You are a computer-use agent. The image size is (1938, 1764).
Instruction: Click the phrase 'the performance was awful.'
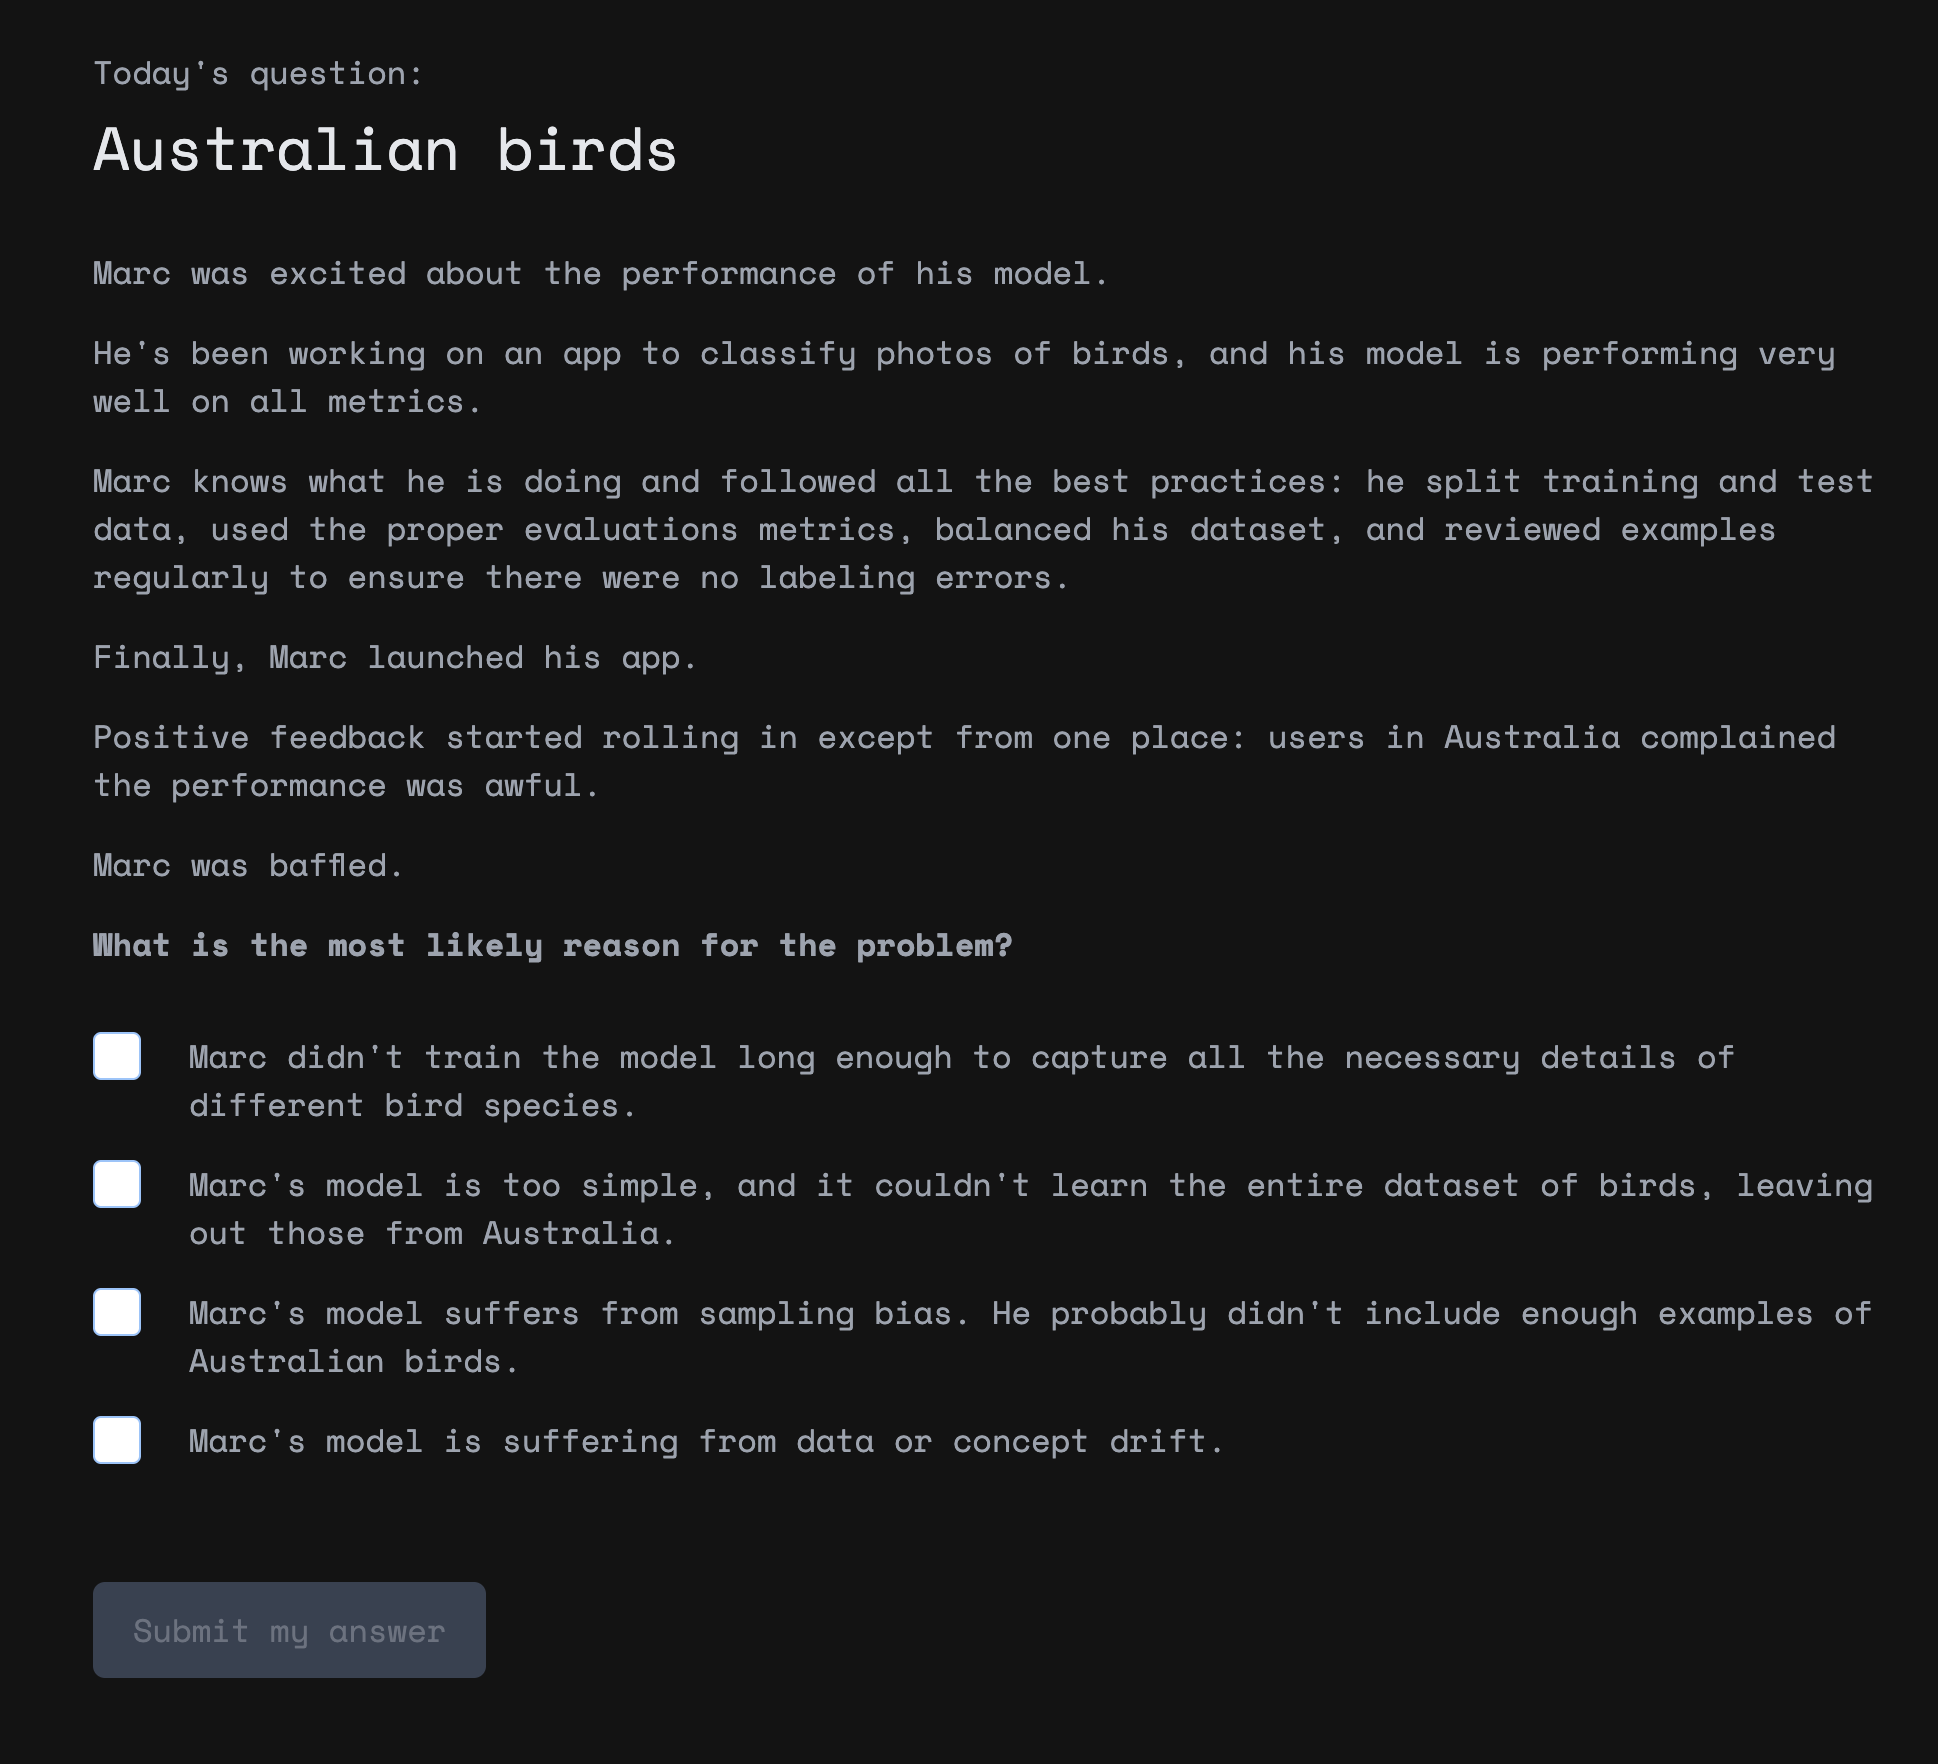pos(345,786)
